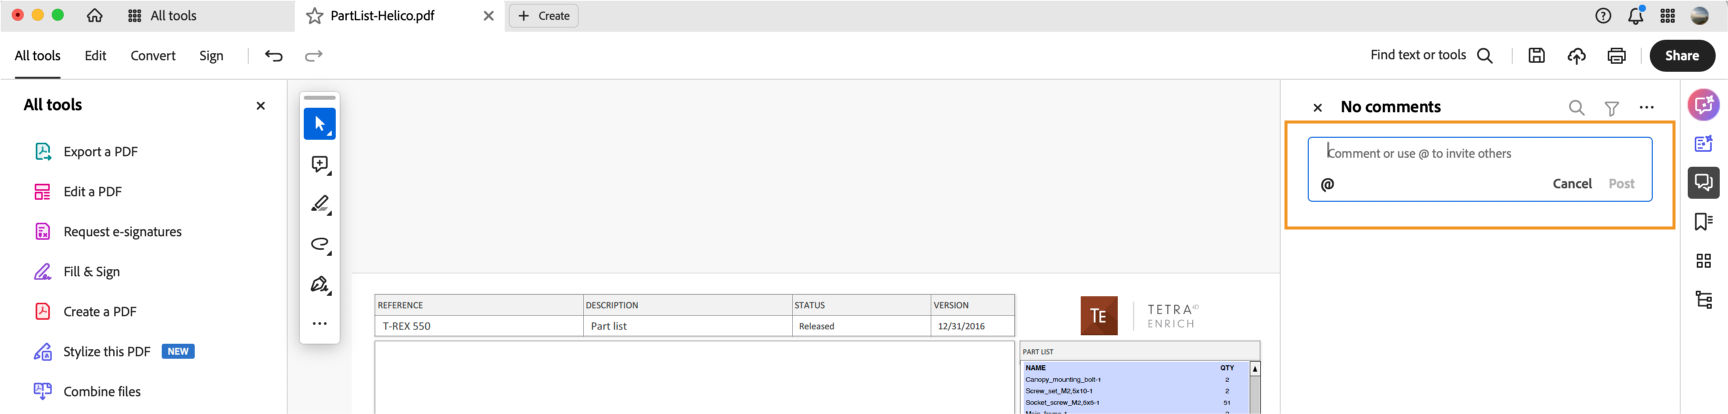Click the Create new tab button

click(x=544, y=16)
